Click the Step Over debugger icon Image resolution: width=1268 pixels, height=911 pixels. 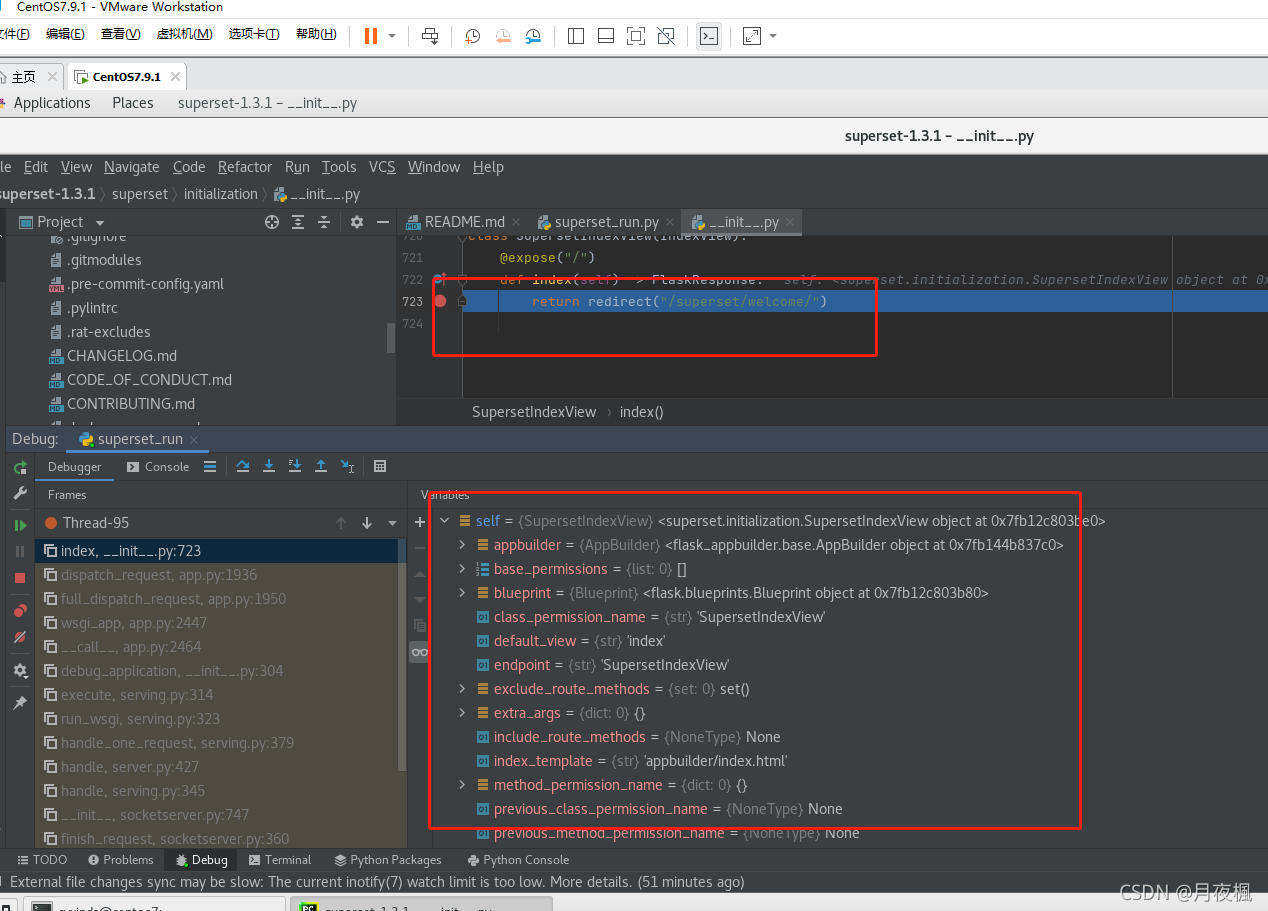(x=243, y=466)
